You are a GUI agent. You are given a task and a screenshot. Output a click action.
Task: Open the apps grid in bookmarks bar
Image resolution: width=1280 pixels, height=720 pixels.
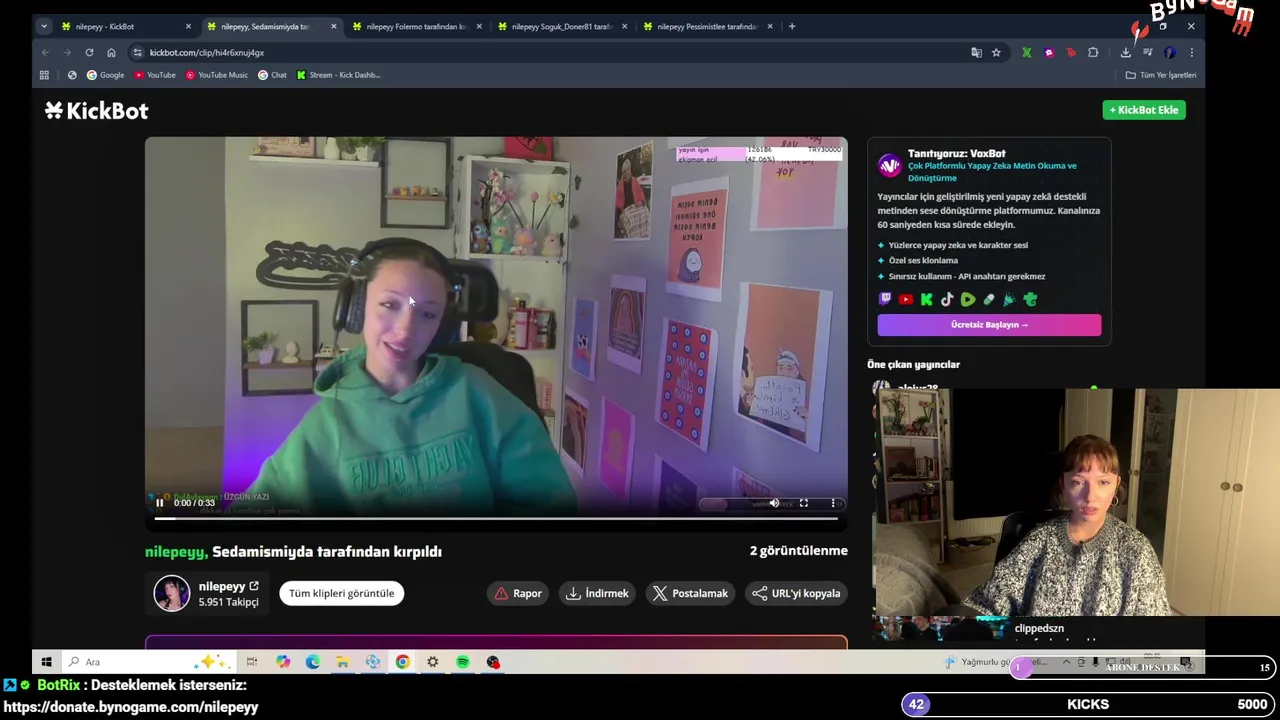(44, 75)
